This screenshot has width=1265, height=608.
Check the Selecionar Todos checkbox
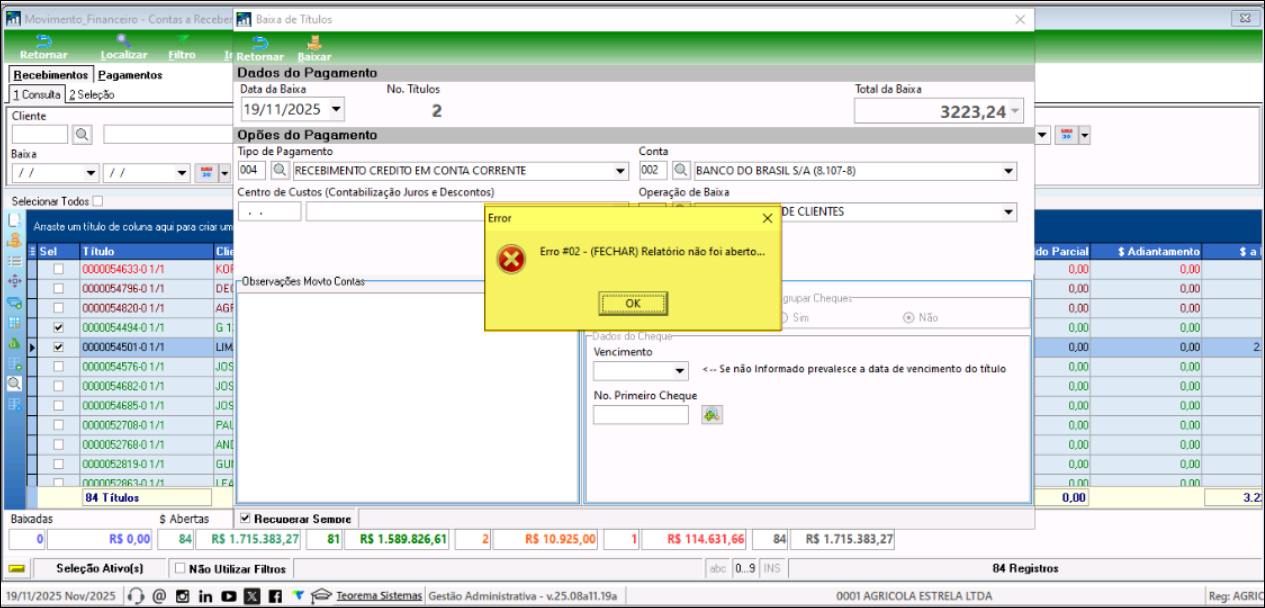click(97, 201)
